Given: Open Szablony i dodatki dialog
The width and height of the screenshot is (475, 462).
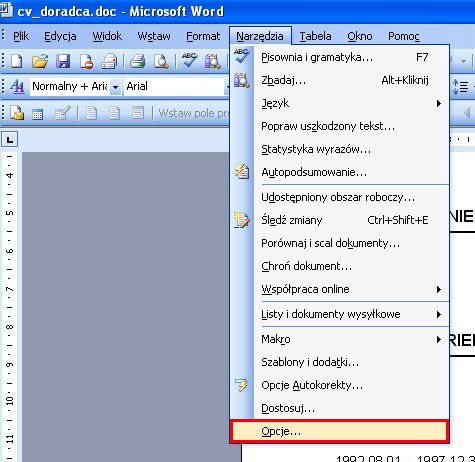Looking at the screenshot, I should 340,362.
